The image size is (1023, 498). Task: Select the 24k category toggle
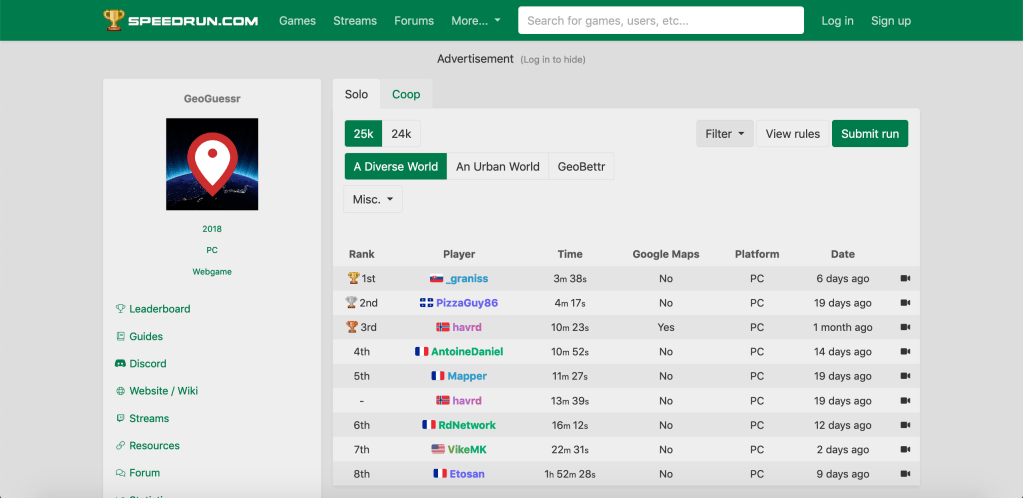pyautogui.click(x=401, y=134)
